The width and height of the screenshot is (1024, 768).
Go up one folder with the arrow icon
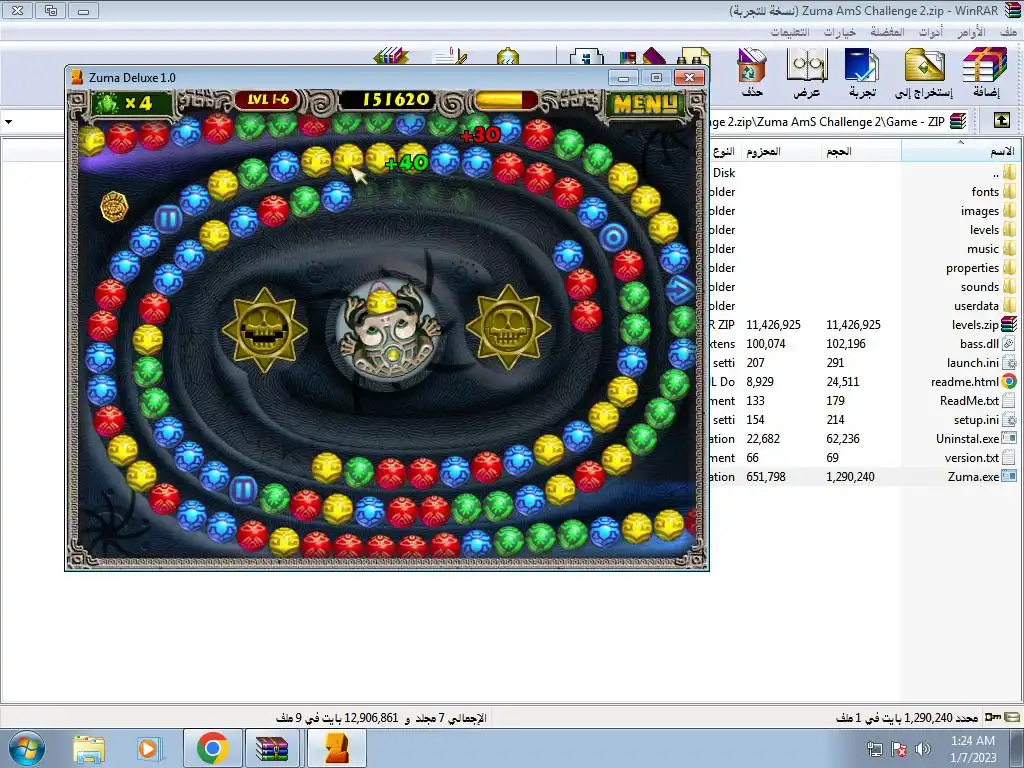1001,121
